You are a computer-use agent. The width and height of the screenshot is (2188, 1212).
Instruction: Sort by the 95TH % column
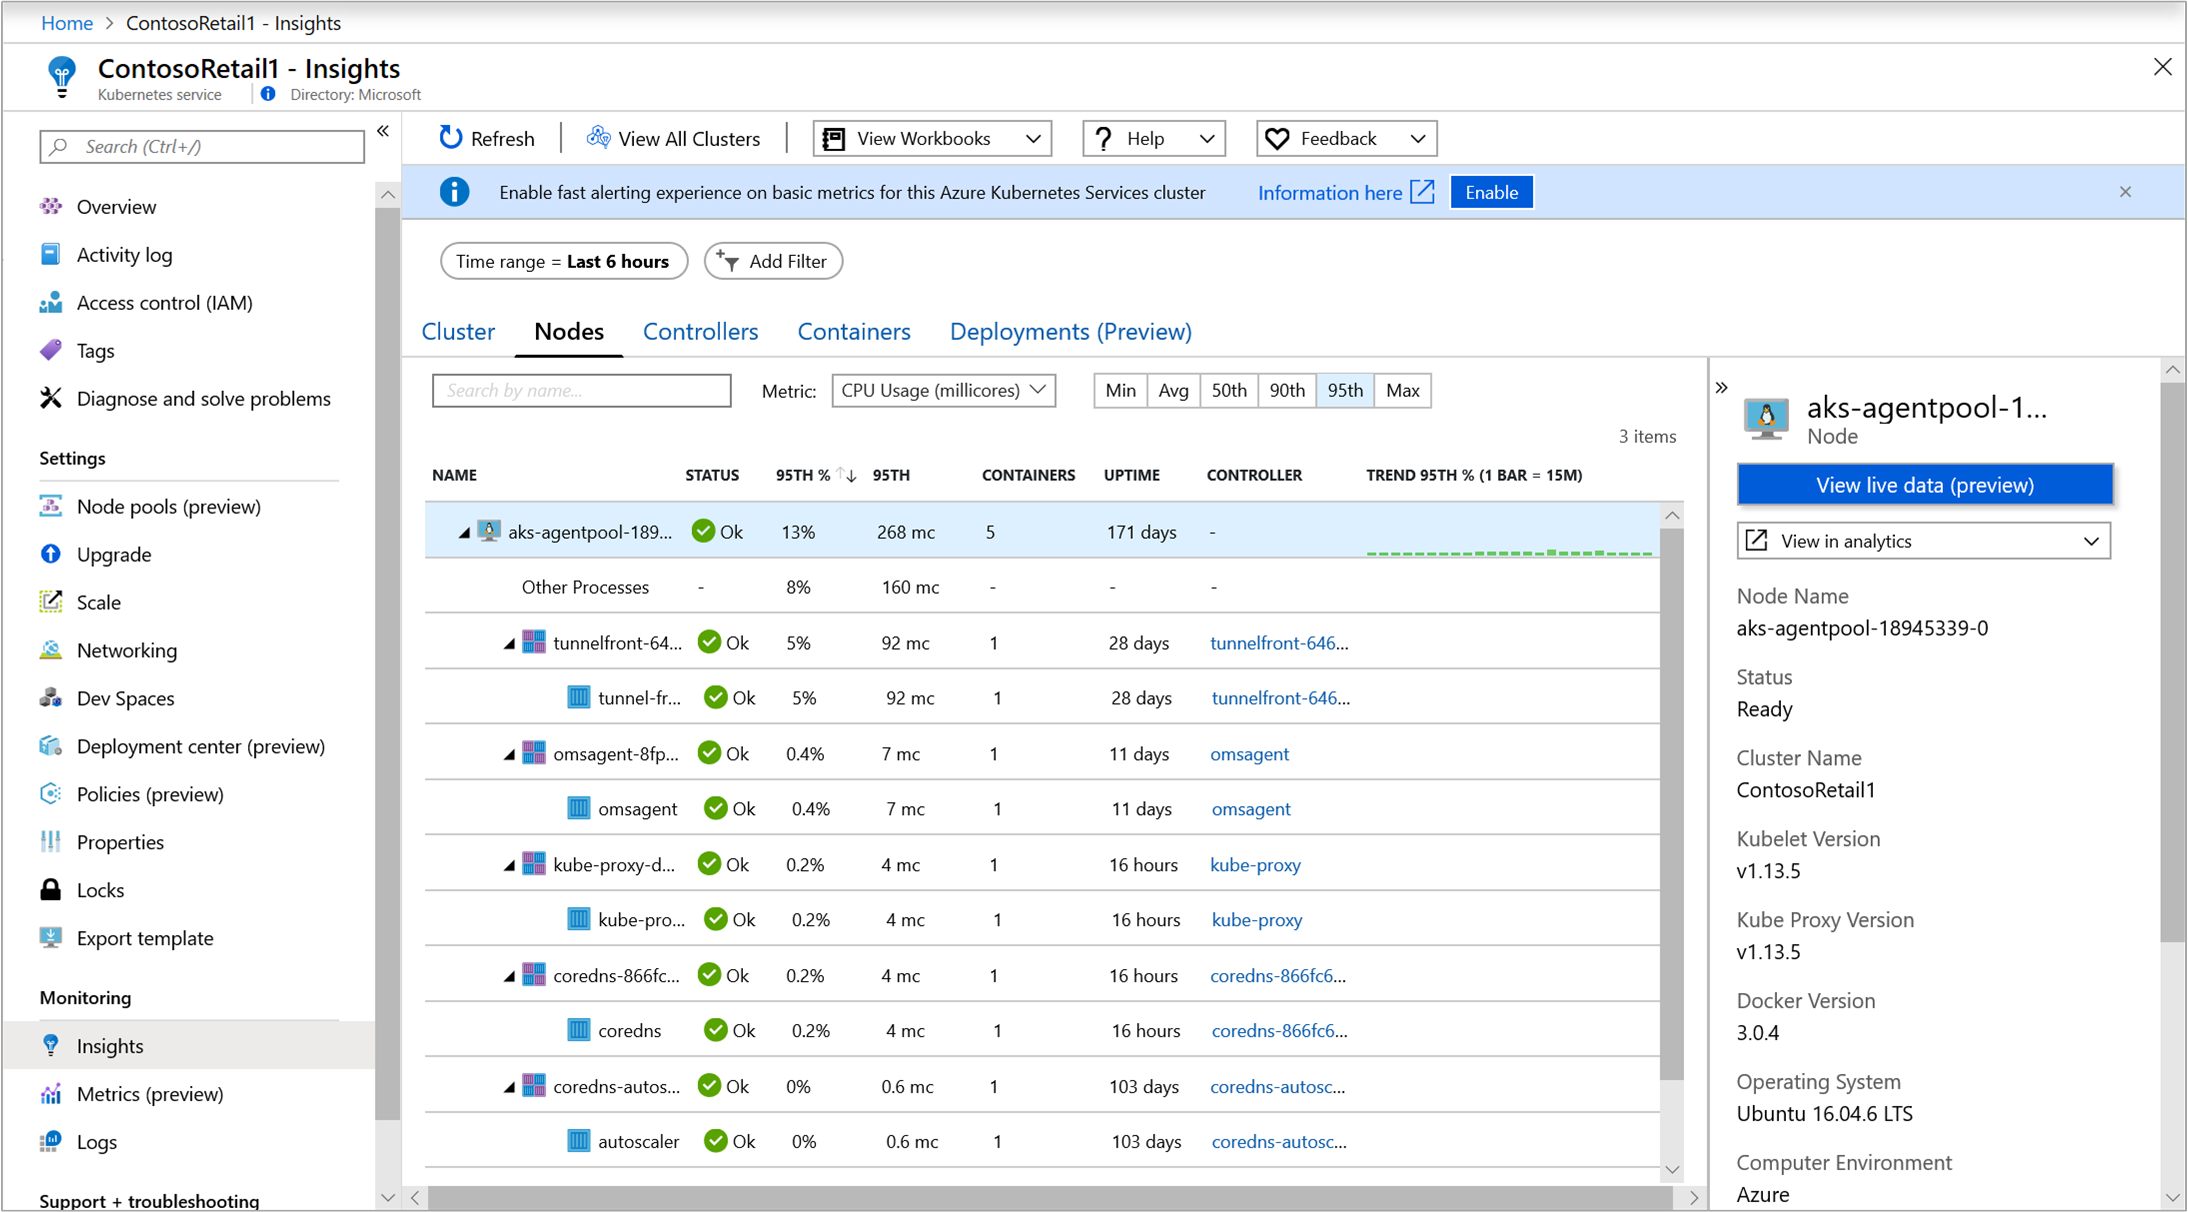(x=815, y=475)
